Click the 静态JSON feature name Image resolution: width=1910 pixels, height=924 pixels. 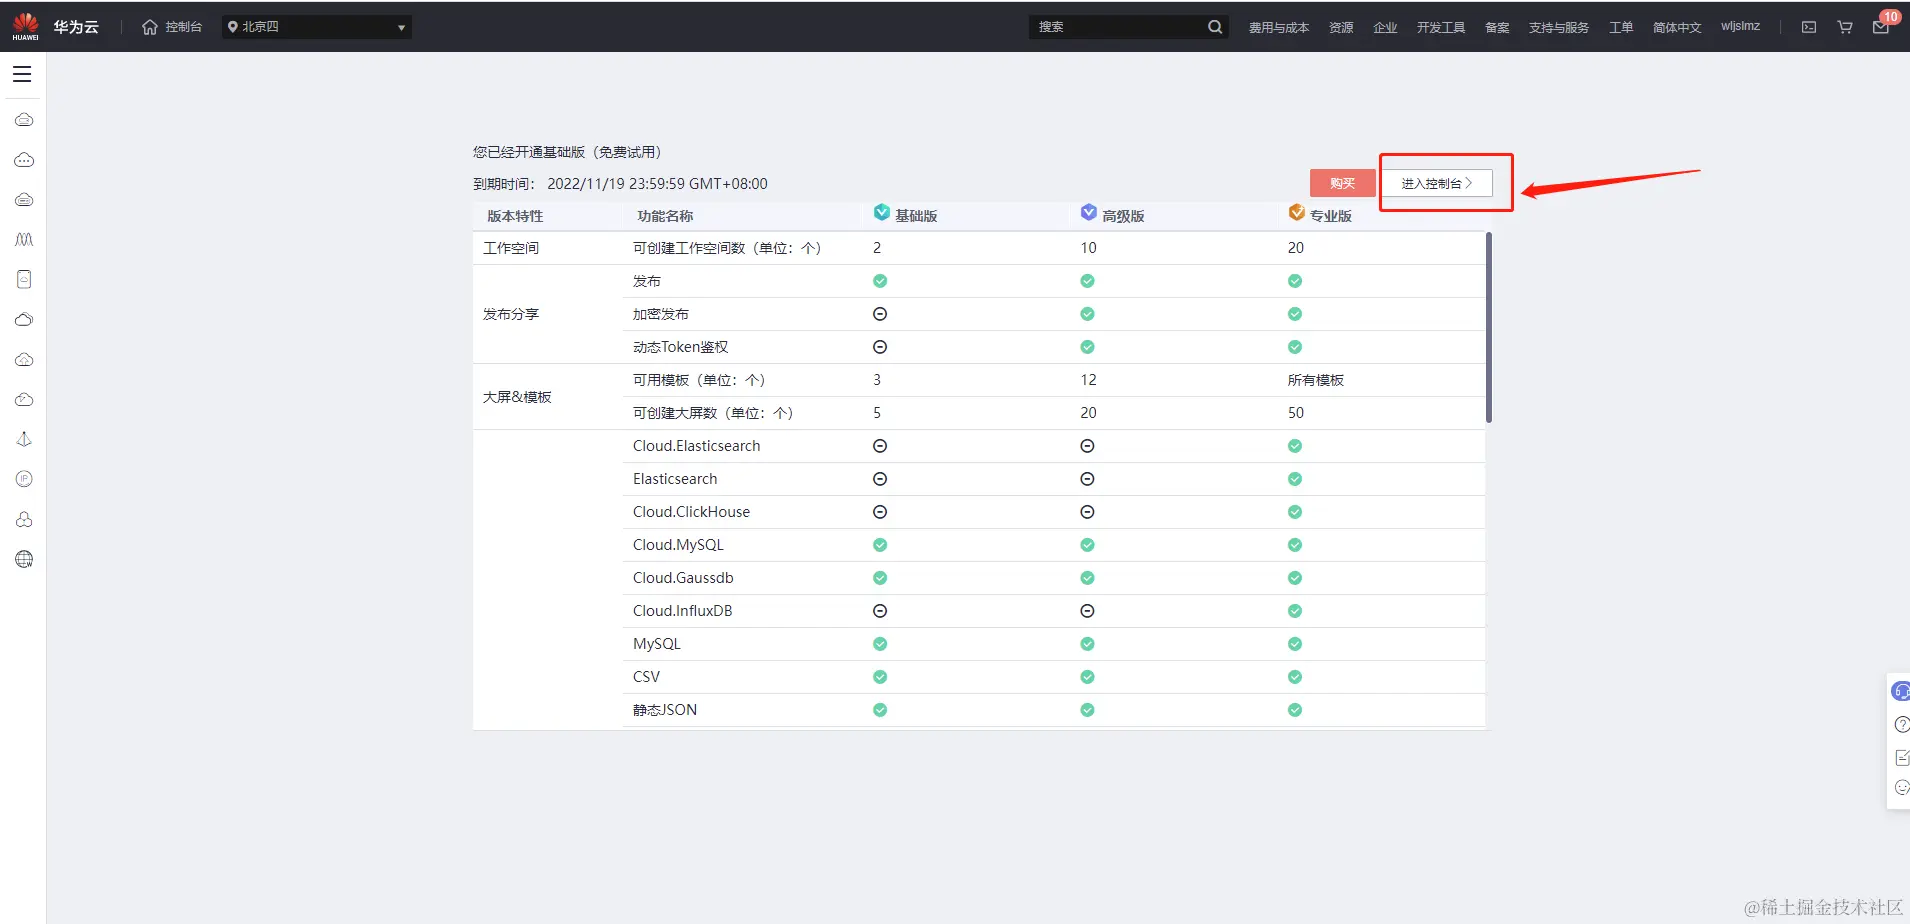pyautogui.click(x=665, y=710)
